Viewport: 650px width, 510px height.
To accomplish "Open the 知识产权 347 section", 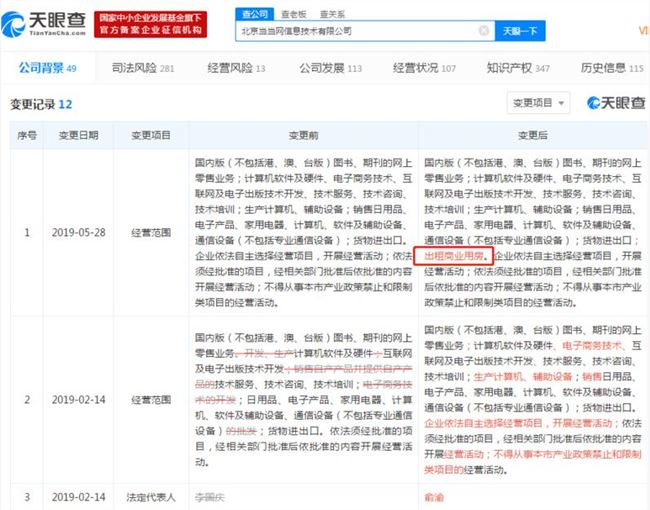I will click(518, 68).
